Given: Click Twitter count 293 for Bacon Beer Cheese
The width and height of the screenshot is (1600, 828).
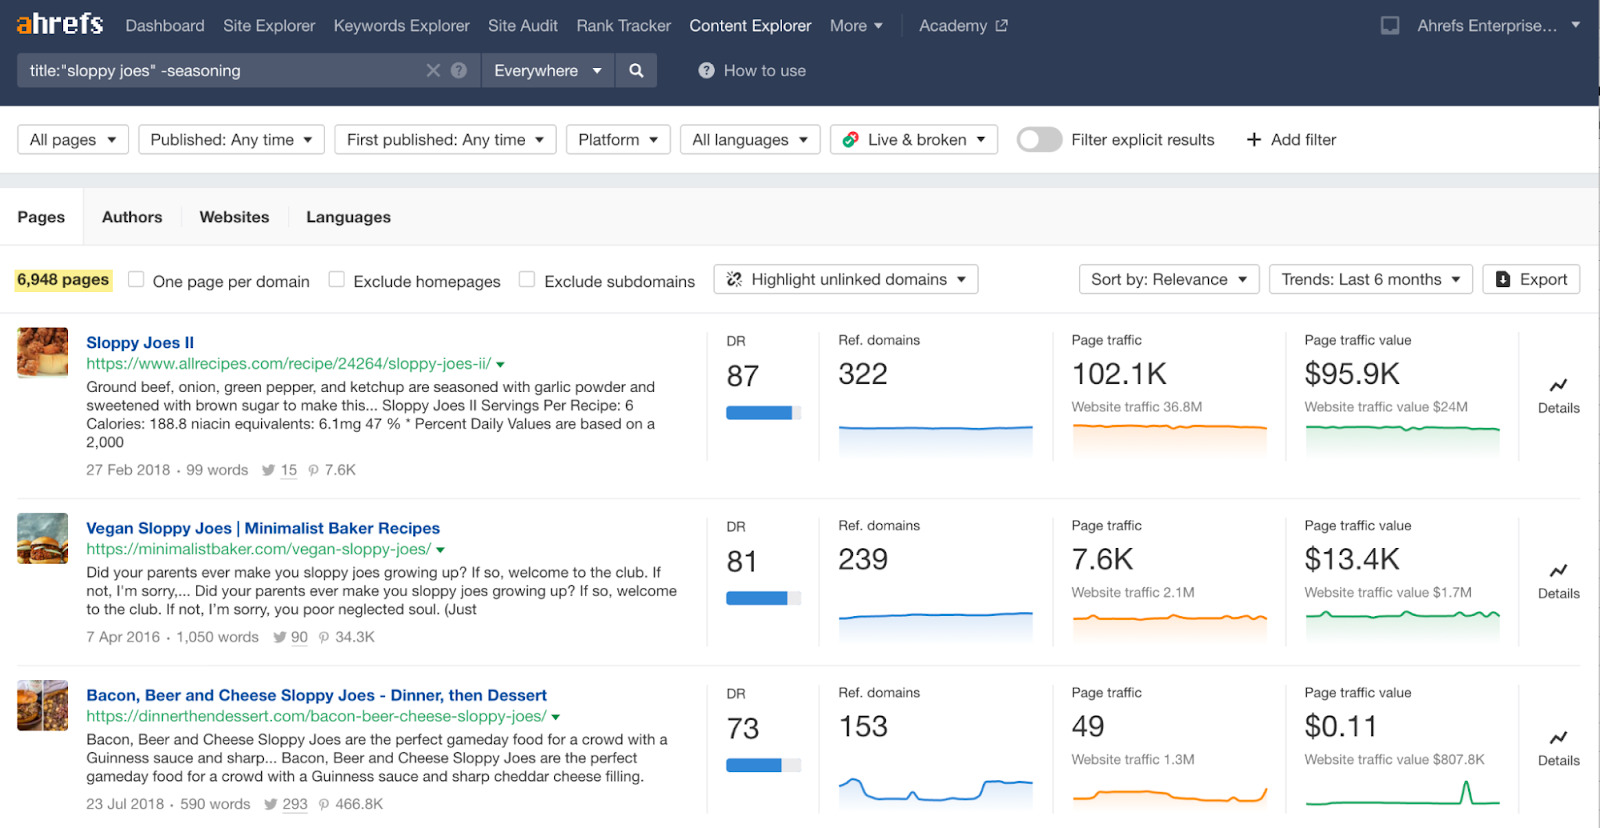Looking at the screenshot, I should click(295, 804).
